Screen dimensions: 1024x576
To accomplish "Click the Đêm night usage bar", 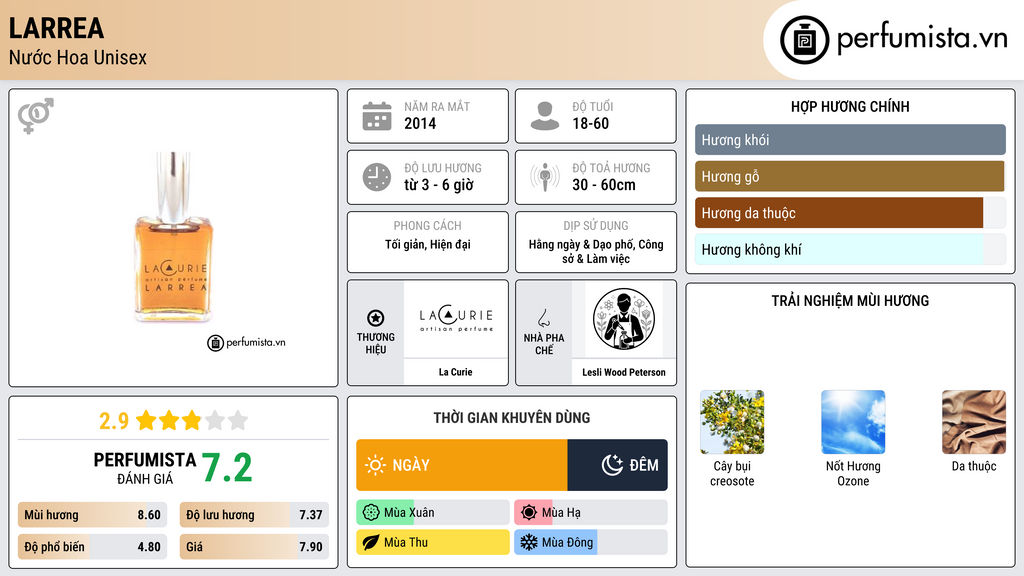I will [618, 465].
